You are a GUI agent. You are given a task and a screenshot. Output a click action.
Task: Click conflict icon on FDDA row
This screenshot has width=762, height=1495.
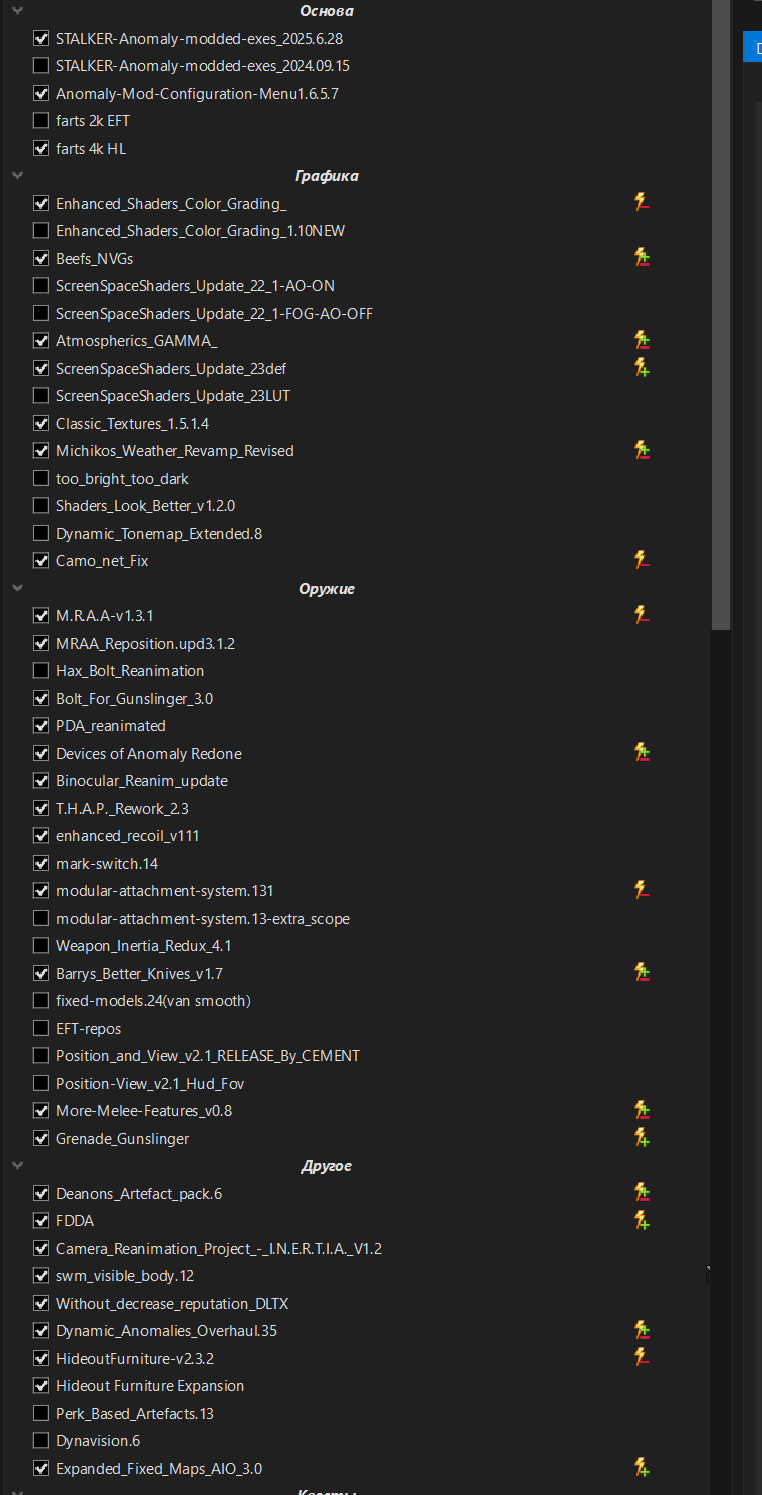coord(642,1221)
